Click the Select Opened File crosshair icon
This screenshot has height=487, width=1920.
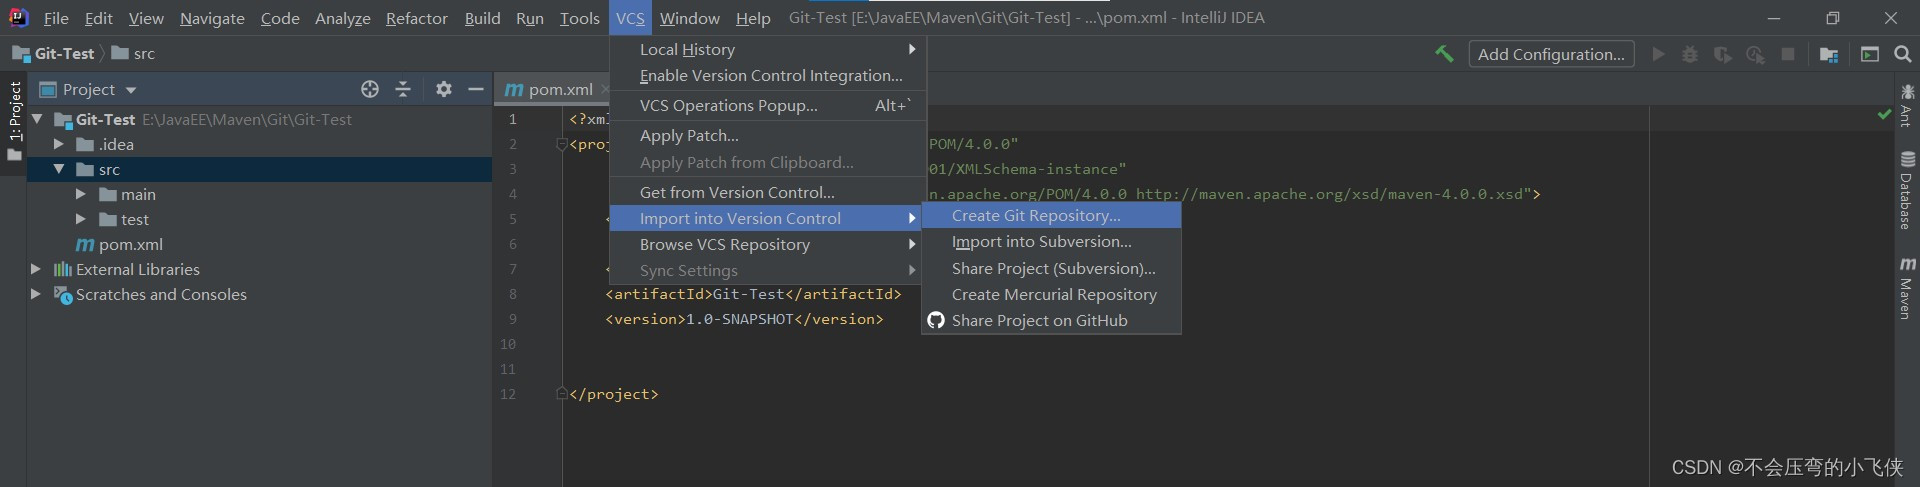pyautogui.click(x=370, y=89)
